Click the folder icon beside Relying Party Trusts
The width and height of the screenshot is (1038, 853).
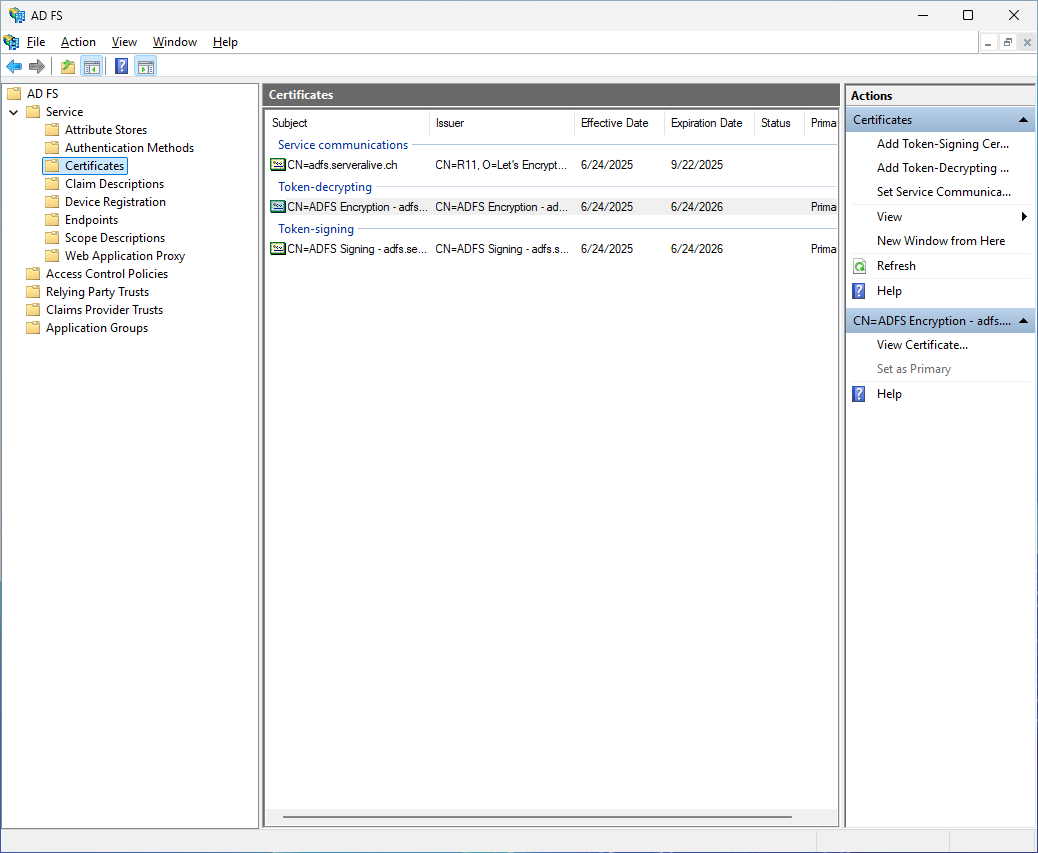click(x=33, y=292)
